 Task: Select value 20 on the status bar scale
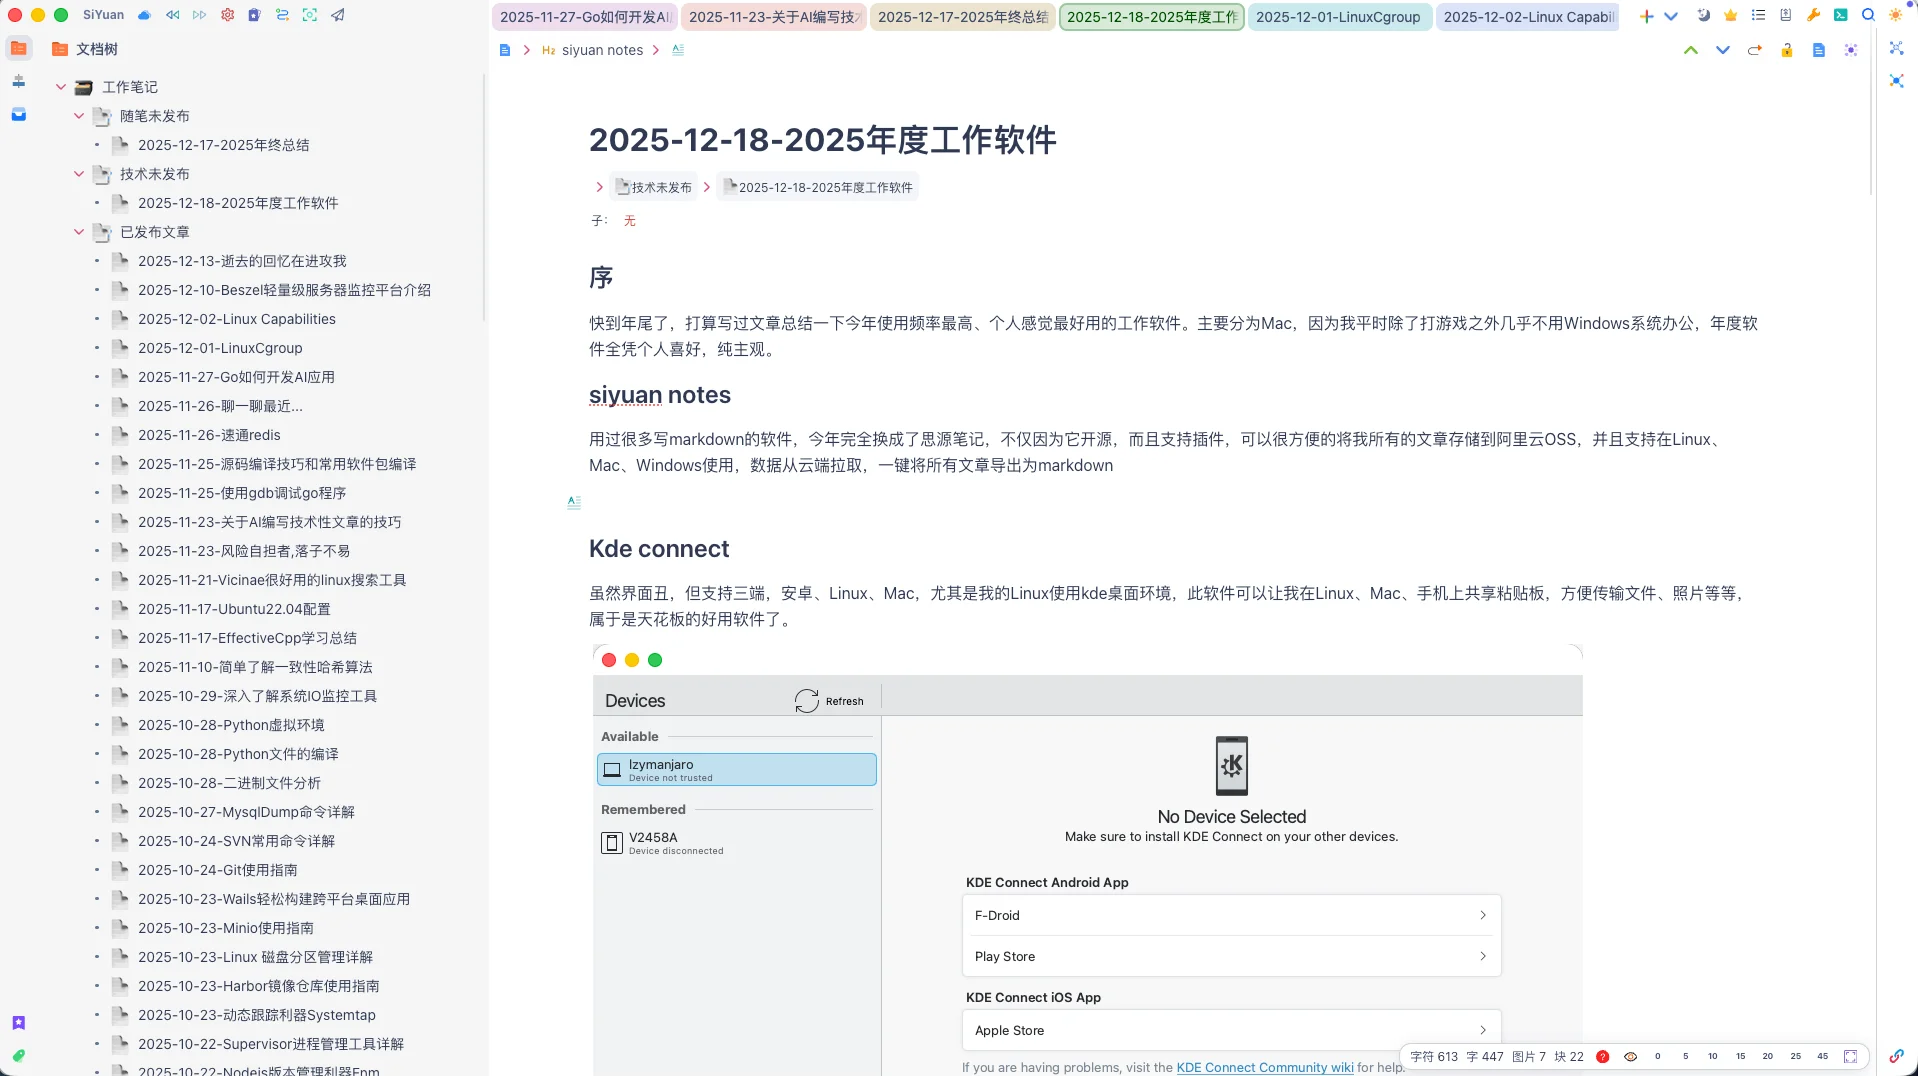click(x=1767, y=1056)
